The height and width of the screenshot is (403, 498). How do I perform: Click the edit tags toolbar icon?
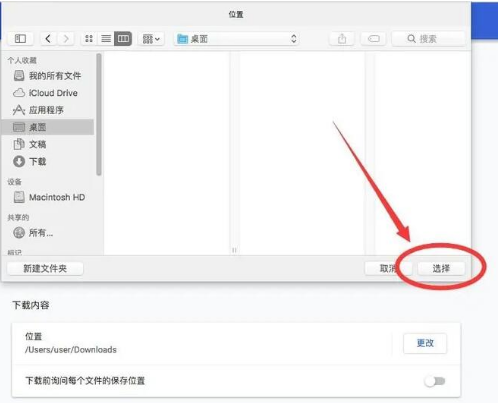tap(373, 39)
